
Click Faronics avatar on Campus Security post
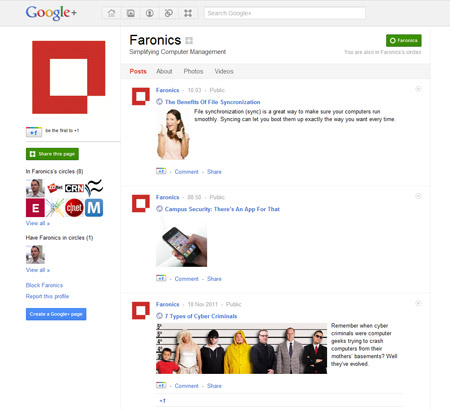(x=141, y=204)
